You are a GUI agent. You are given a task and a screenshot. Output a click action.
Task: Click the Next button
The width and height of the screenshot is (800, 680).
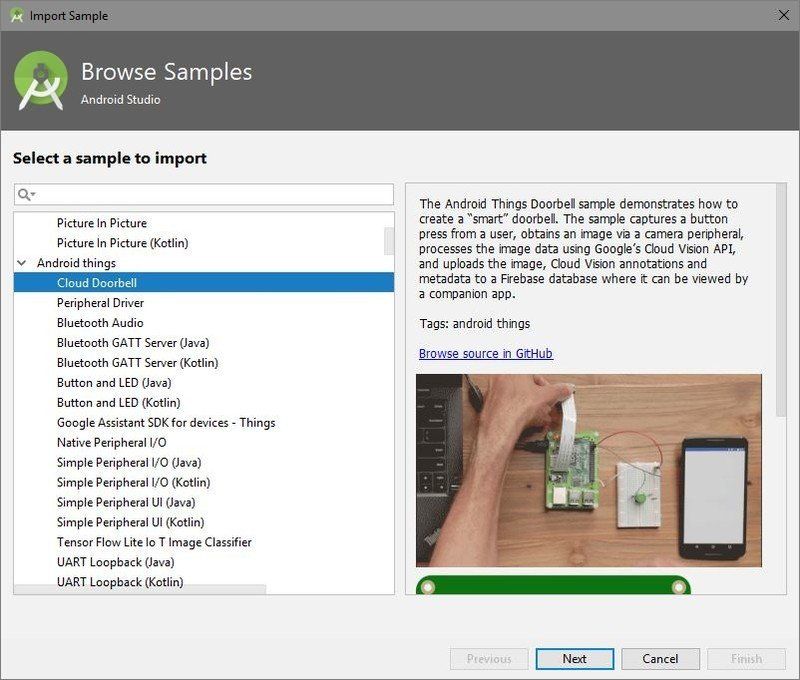click(x=574, y=659)
